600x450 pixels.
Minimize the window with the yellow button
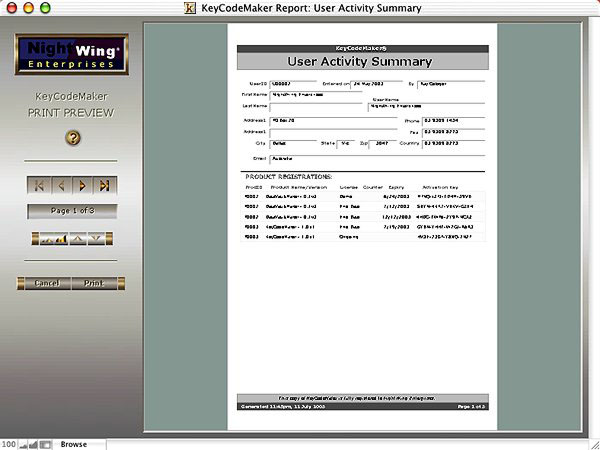coord(29,8)
